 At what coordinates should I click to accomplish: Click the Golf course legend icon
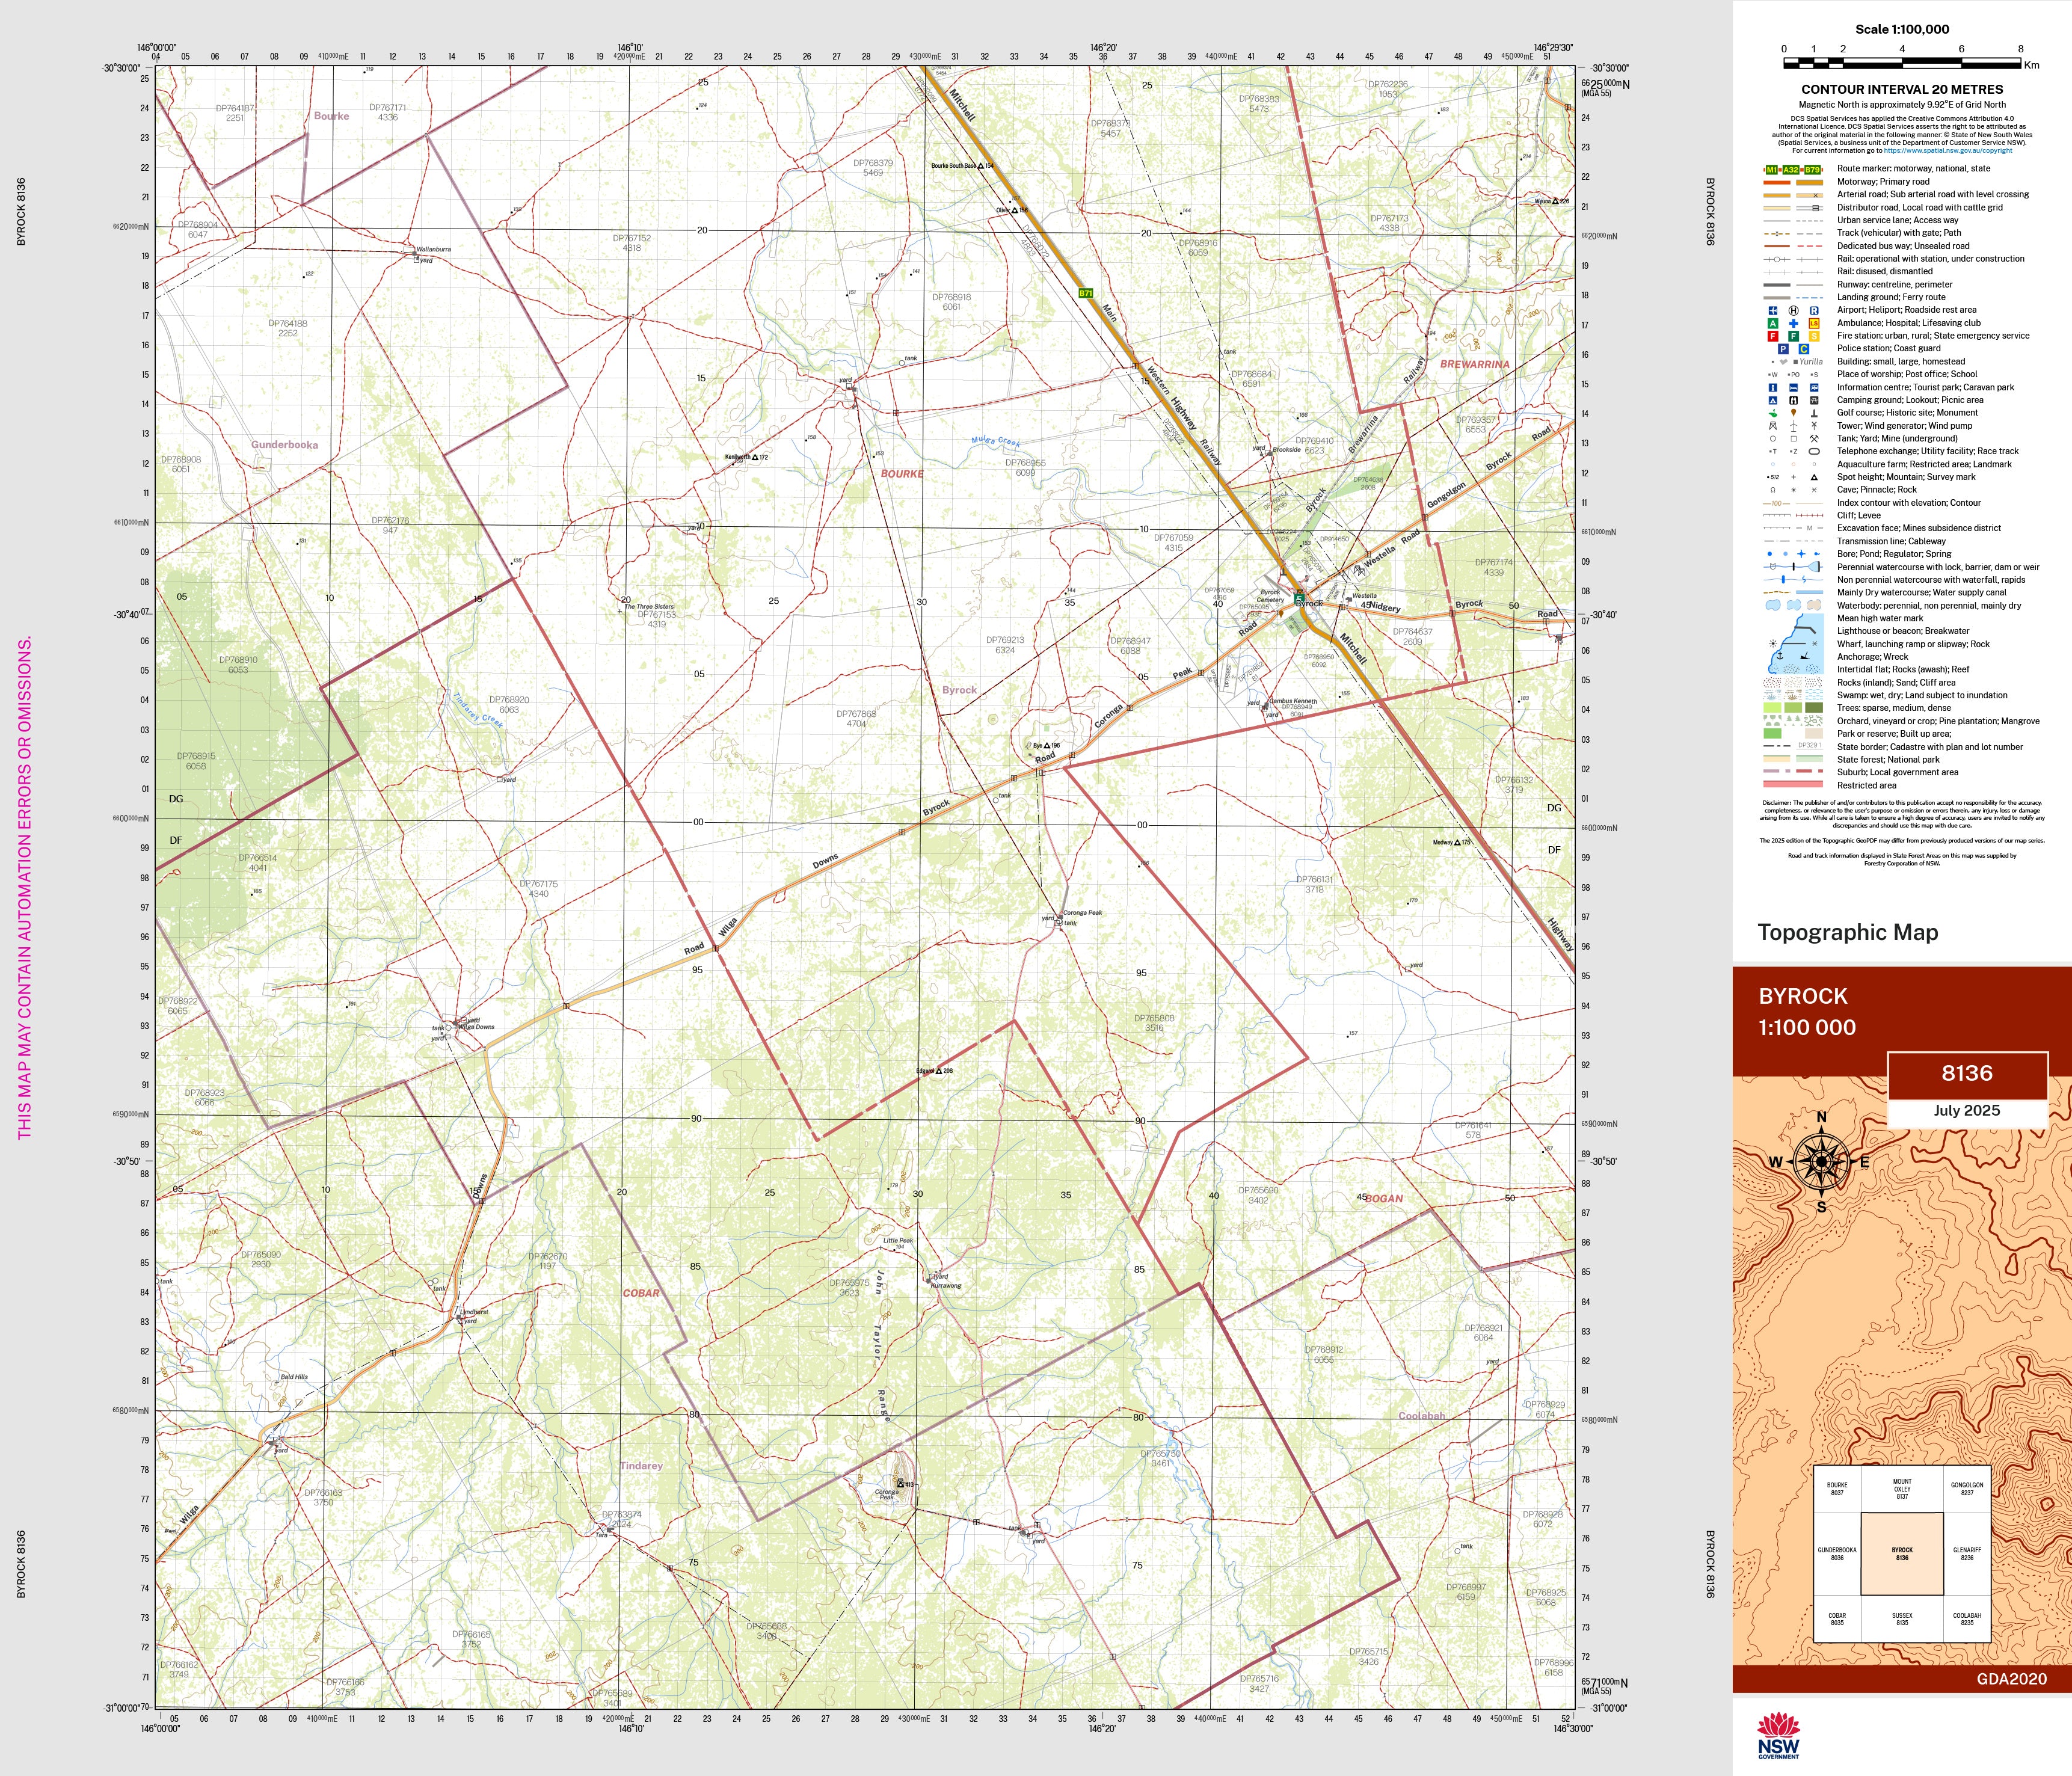[x=1772, y=413]
